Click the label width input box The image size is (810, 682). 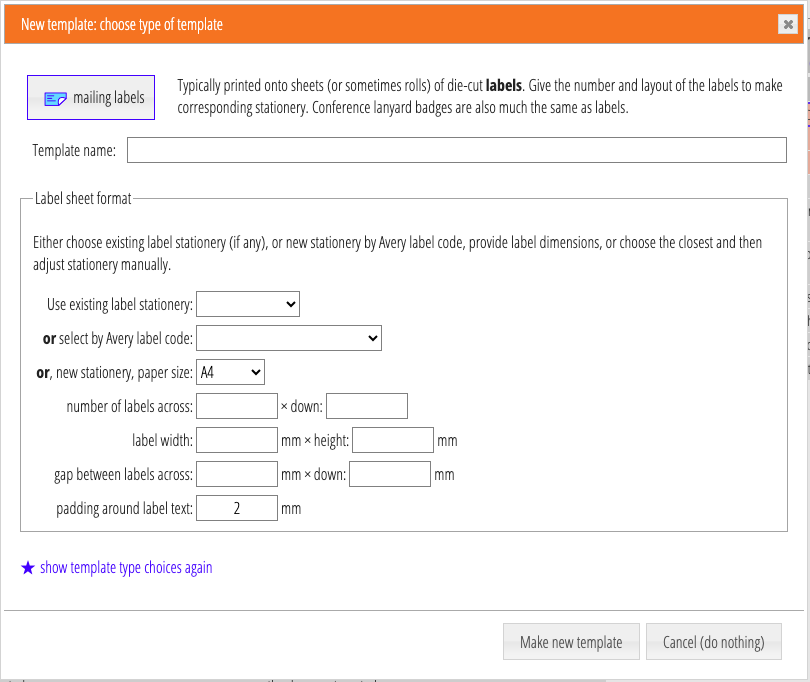[237, 440]
